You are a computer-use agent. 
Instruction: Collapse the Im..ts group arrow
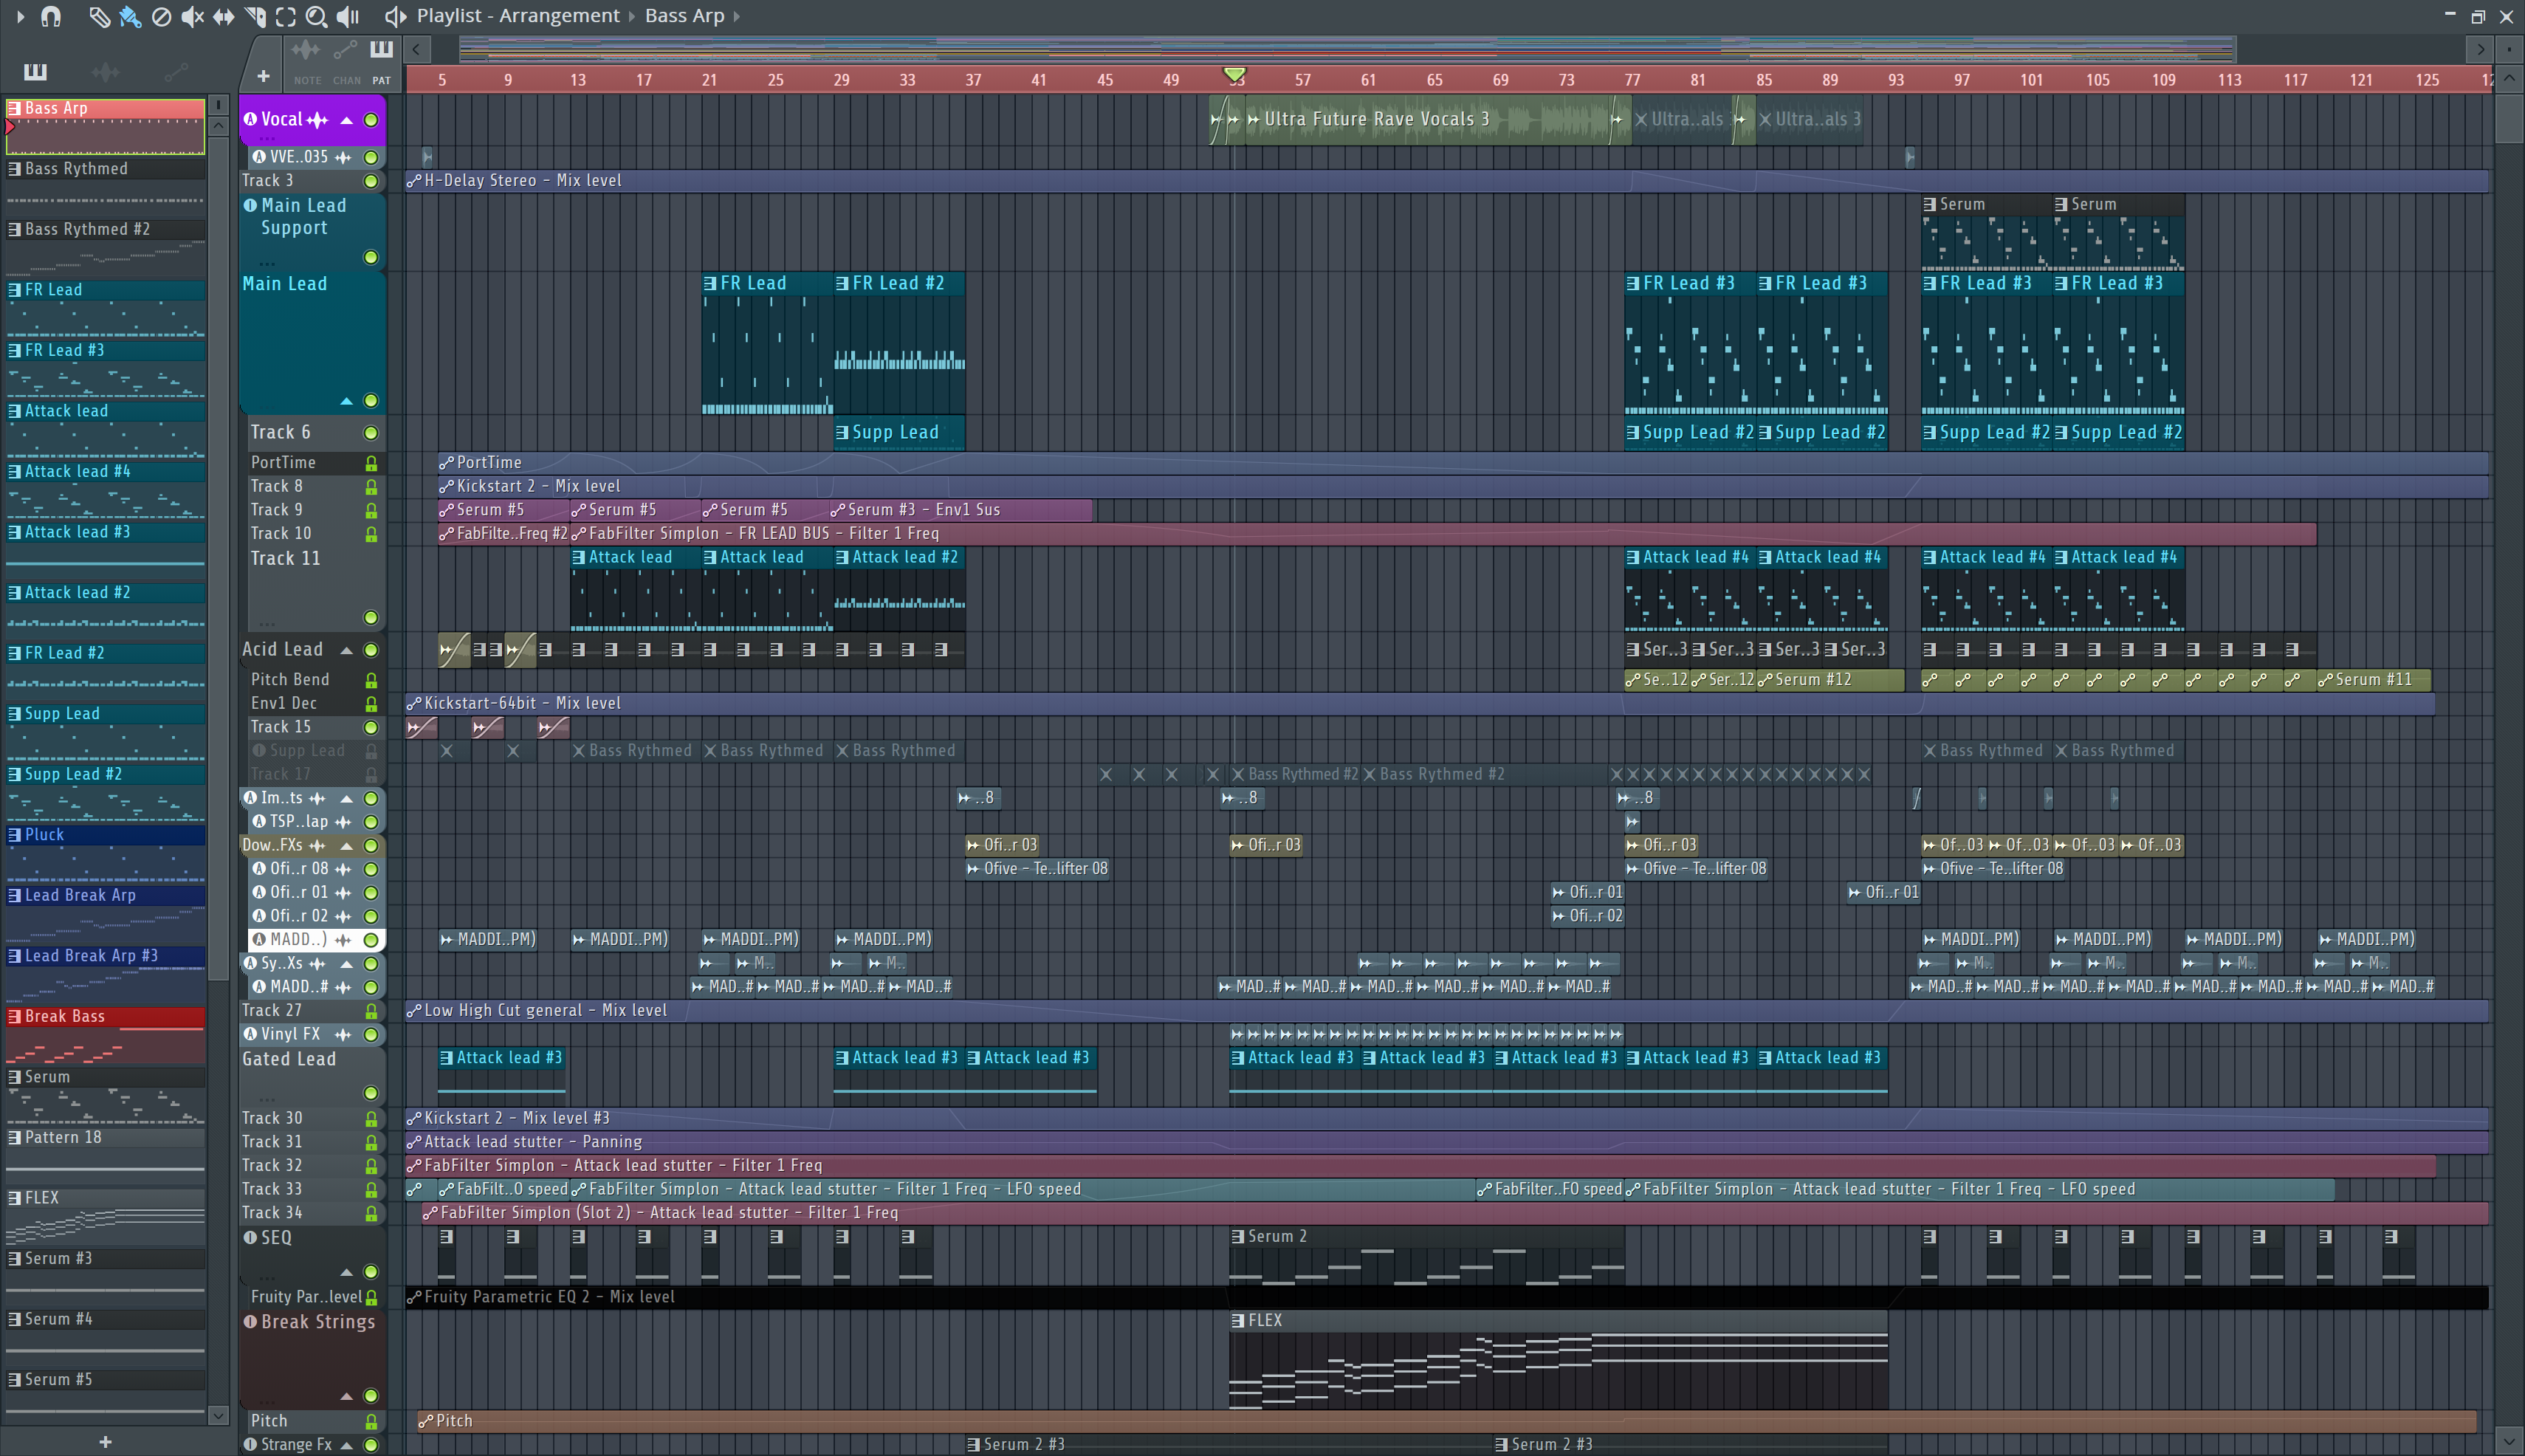pos(347,798)
